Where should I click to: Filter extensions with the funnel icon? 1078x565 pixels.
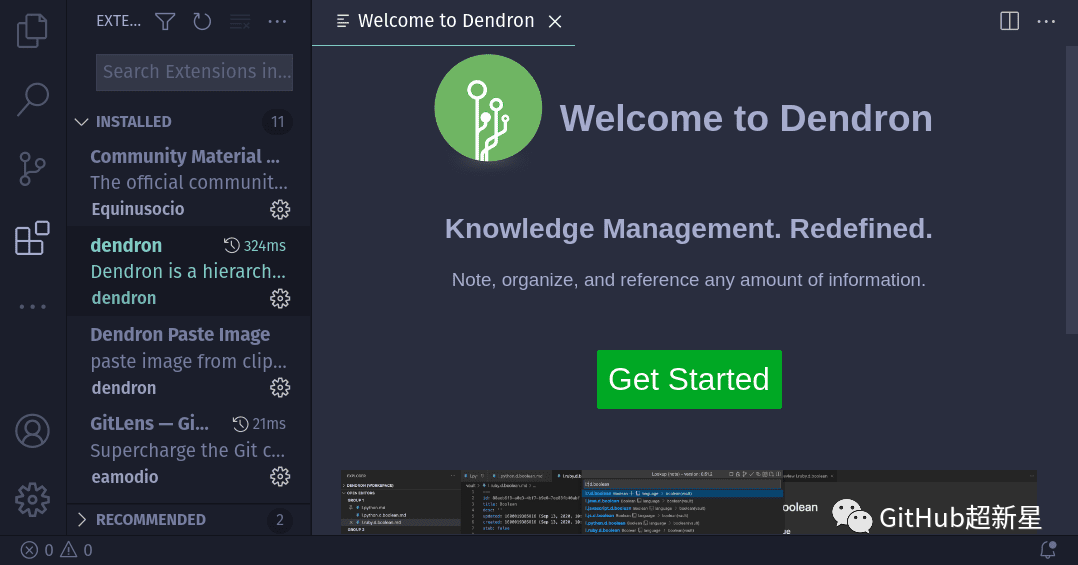click(x=165, y=22)
